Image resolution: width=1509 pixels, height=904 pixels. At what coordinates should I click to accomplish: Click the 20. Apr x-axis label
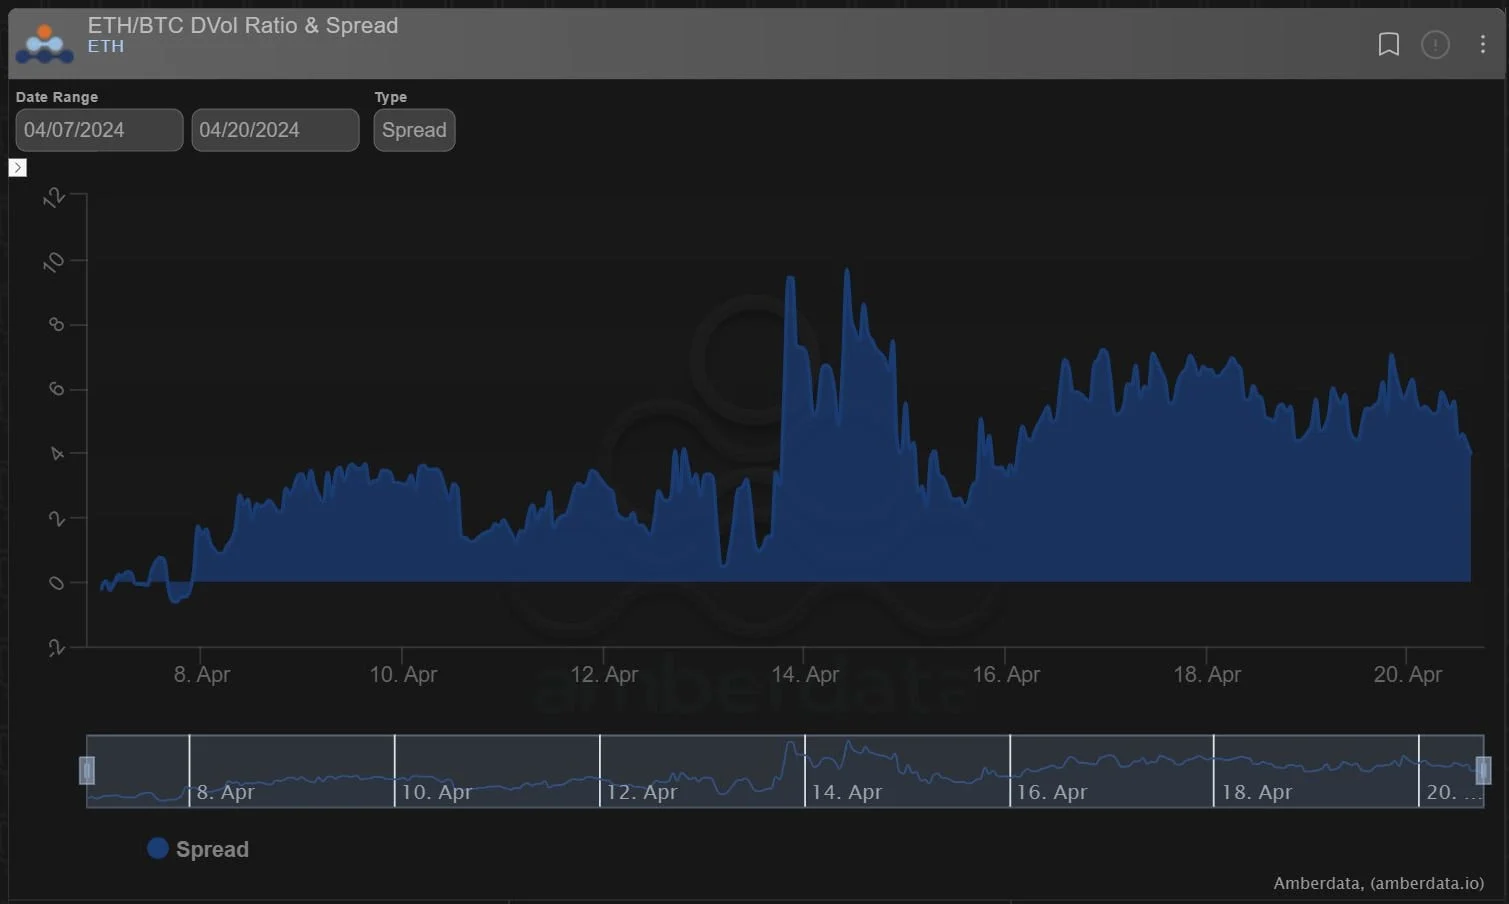(1408, 675)
